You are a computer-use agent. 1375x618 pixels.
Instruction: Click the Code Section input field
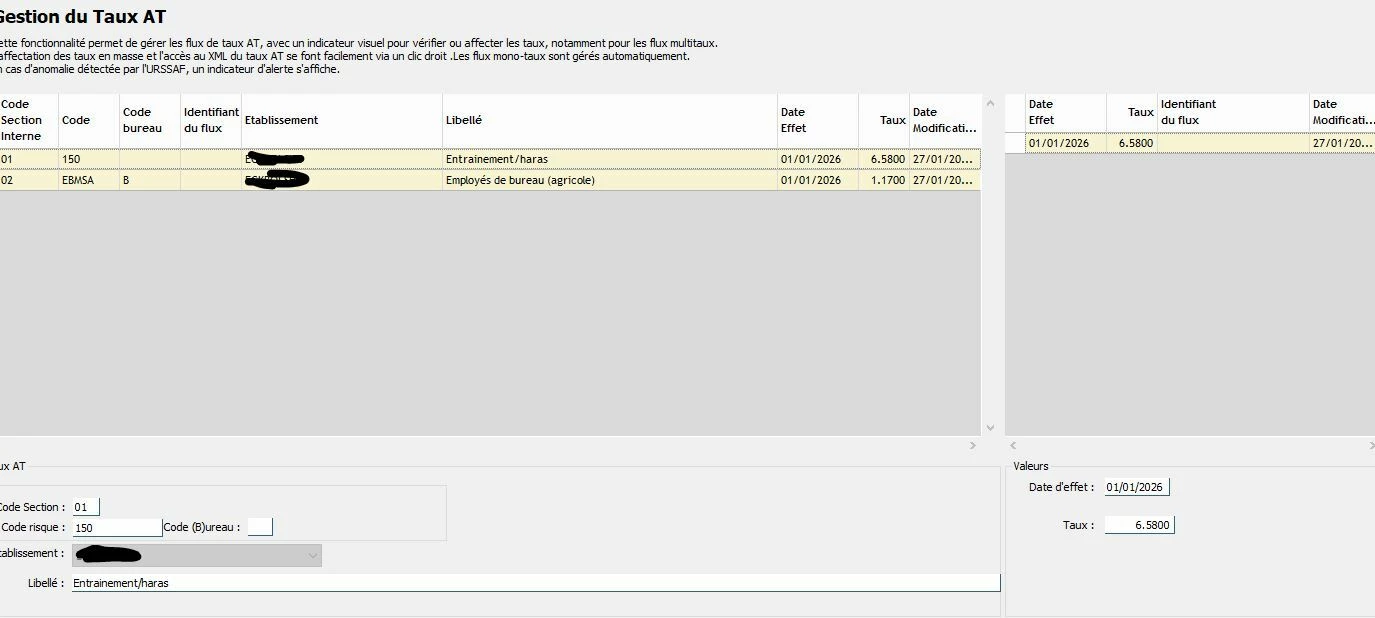[86, 507]
